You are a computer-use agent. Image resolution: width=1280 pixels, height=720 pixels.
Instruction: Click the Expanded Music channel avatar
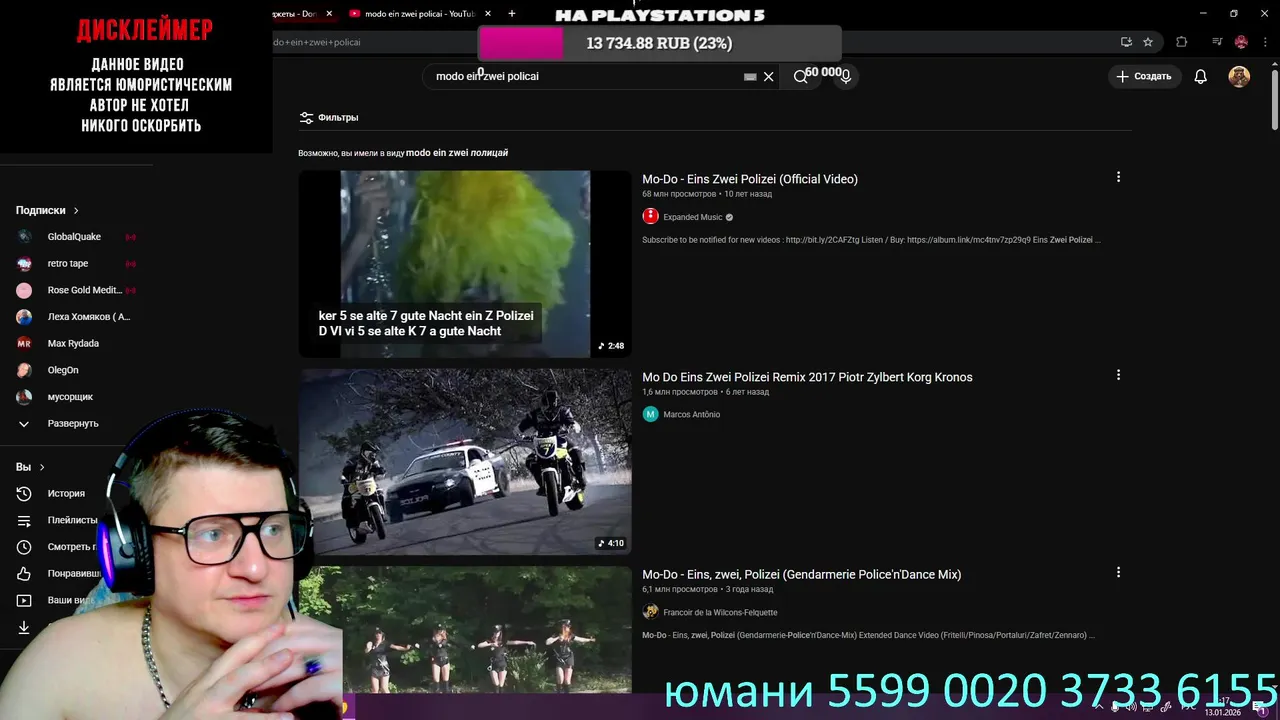tap(650, 217)
